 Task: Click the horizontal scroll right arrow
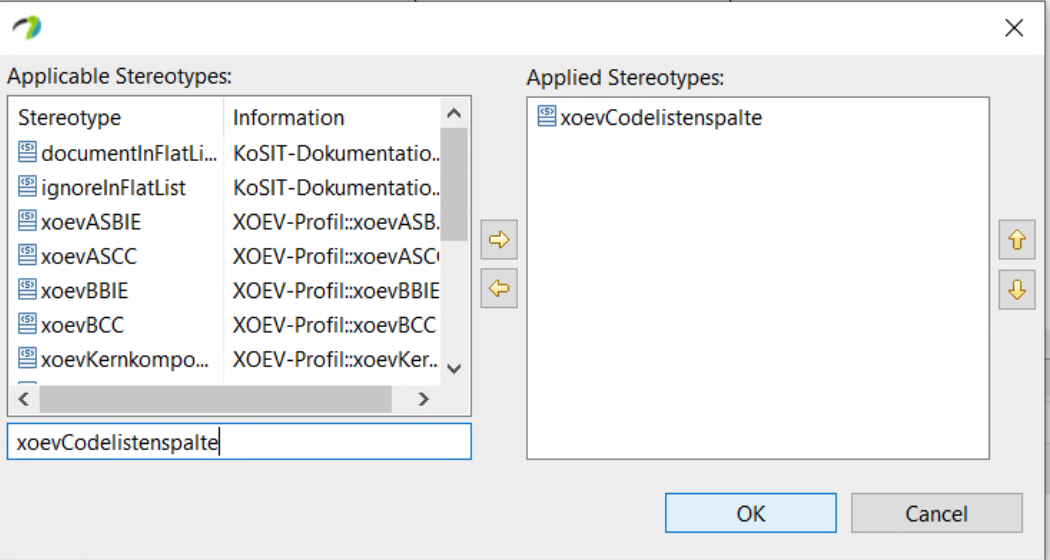click(423, 399)
